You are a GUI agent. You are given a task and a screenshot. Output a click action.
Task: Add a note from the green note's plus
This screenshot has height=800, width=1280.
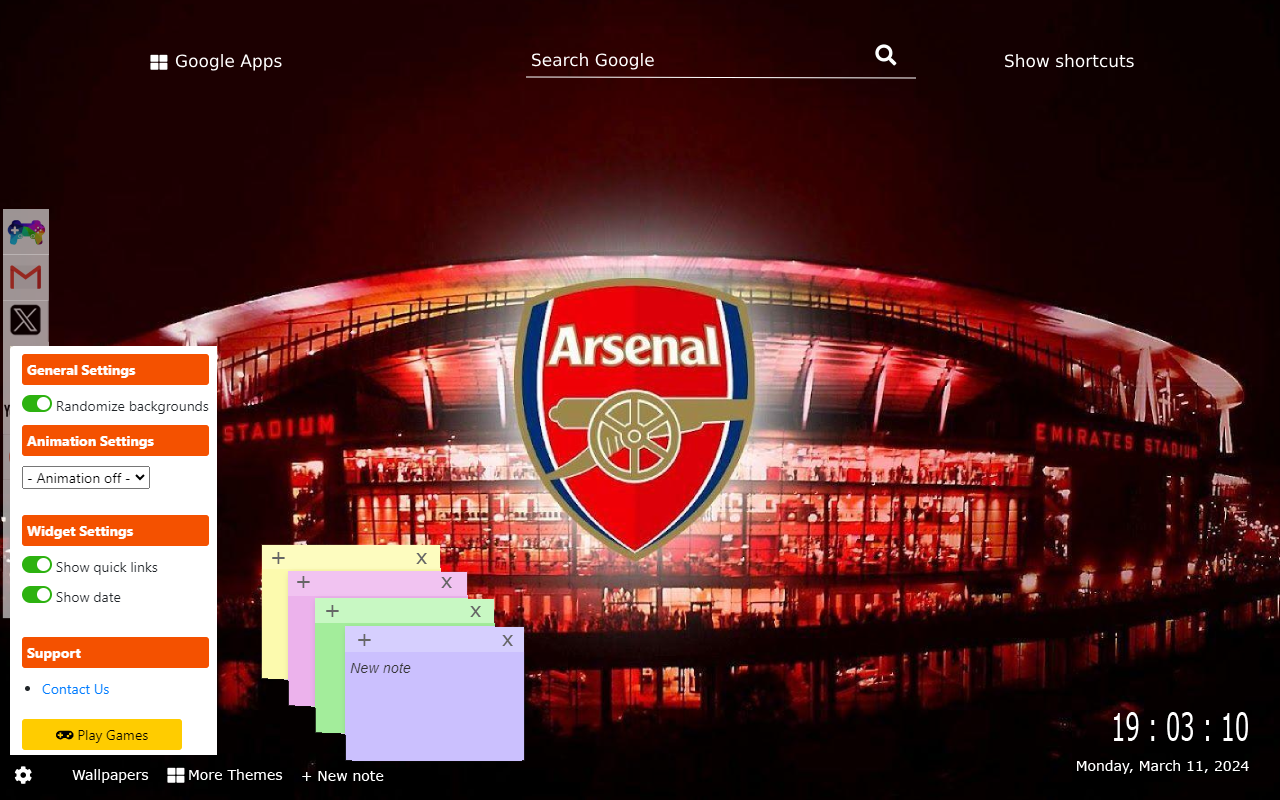click(x=332, y=611)
